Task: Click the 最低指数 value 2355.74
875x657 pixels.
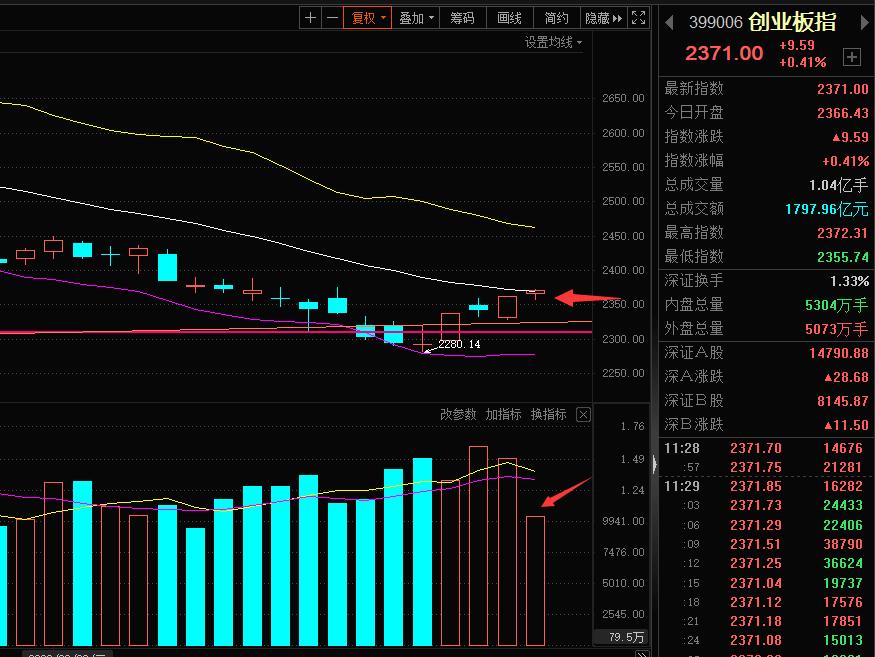Action: tap(843, 257)
